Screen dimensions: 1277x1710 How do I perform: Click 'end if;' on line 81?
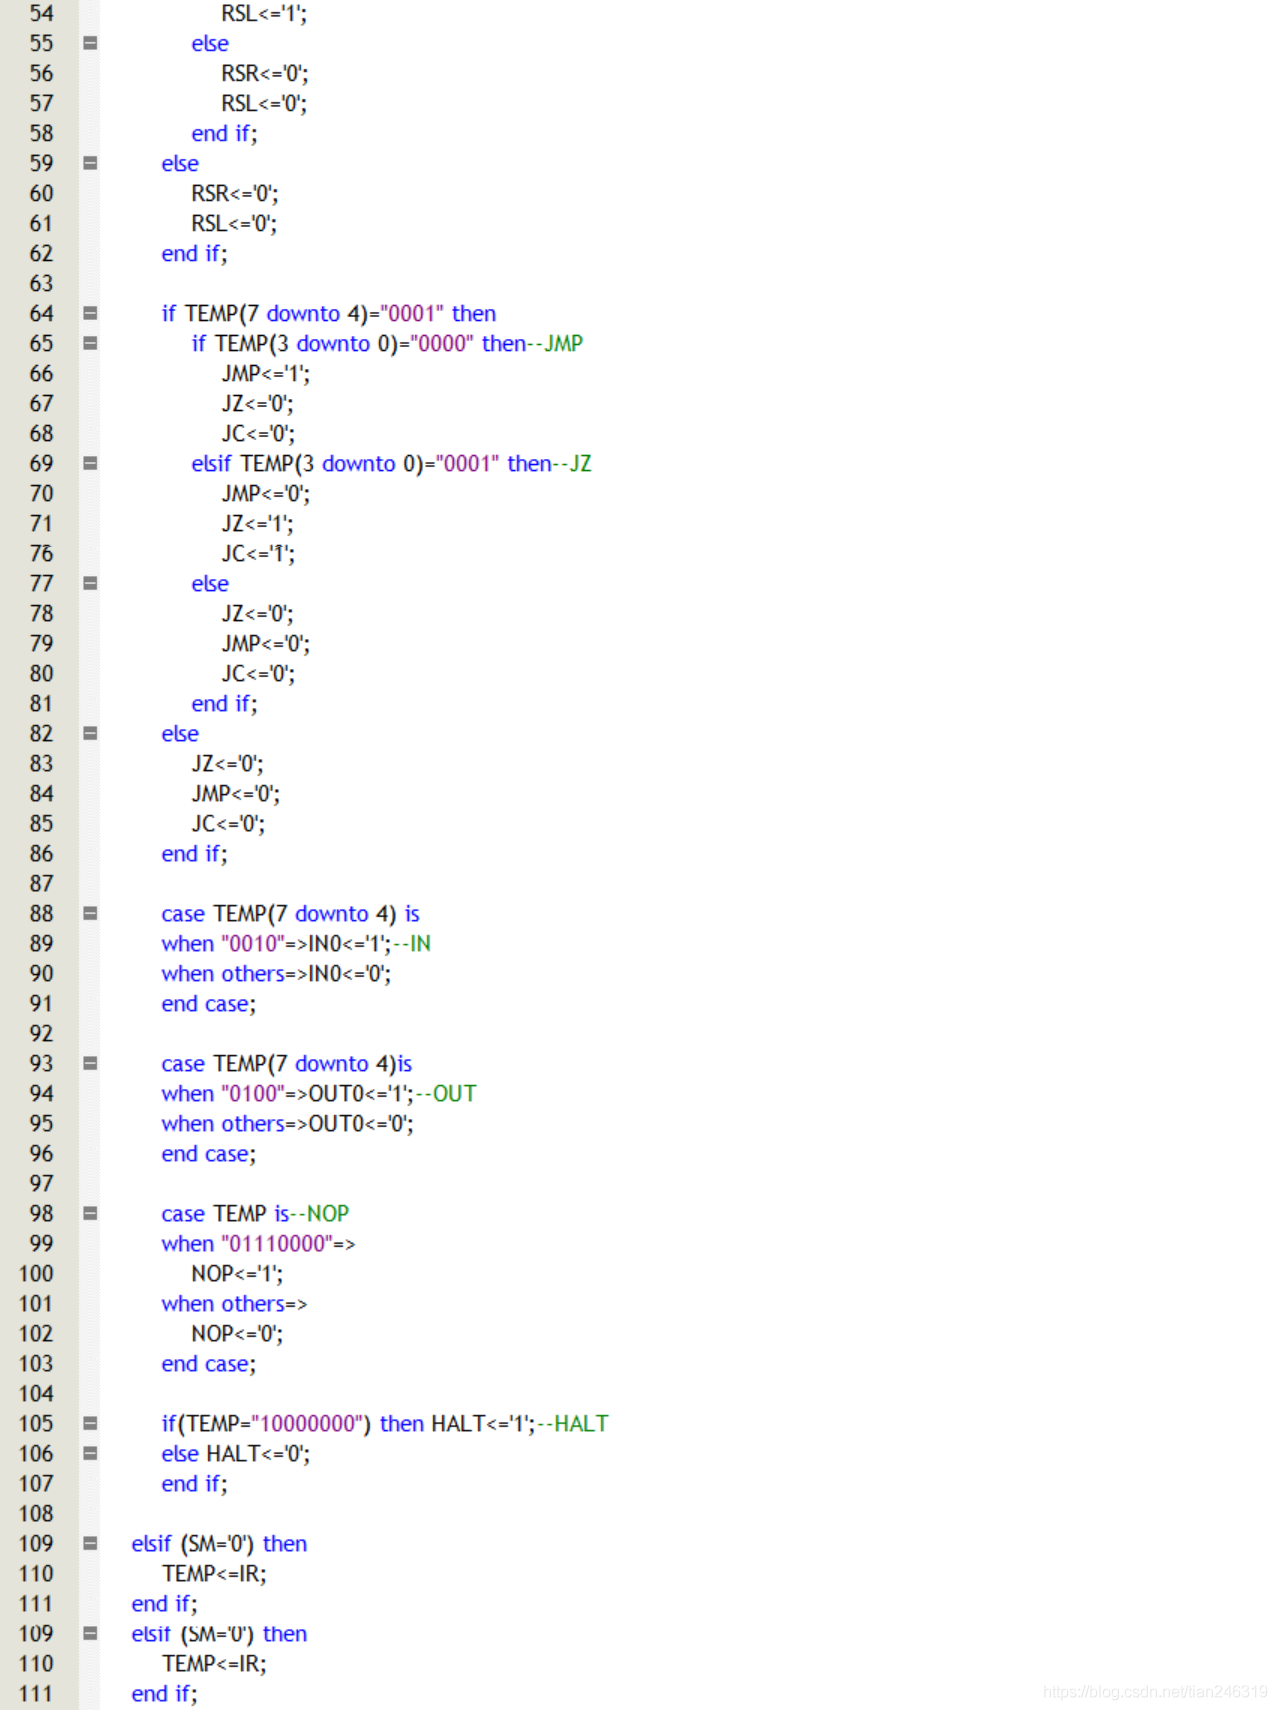pyautogui.click(x=224, y=704)
